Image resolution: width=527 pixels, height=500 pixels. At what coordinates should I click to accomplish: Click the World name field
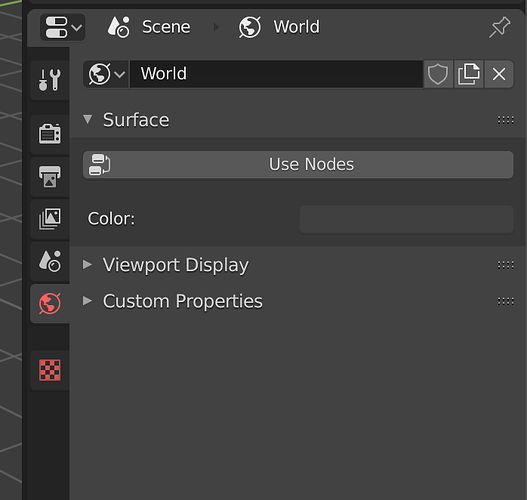tap(276, 74)
